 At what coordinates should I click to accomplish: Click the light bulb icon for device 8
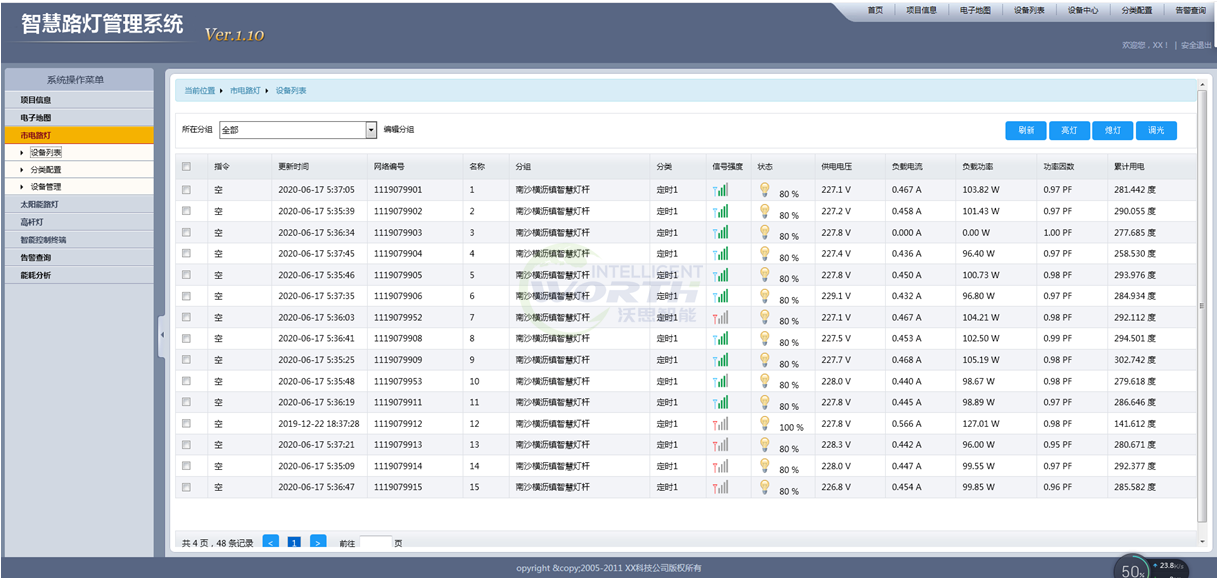(764, 337)
